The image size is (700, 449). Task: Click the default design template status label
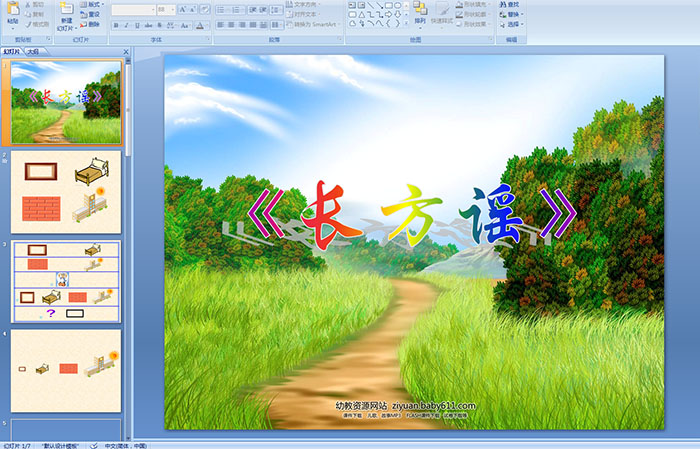pos(60,445)
